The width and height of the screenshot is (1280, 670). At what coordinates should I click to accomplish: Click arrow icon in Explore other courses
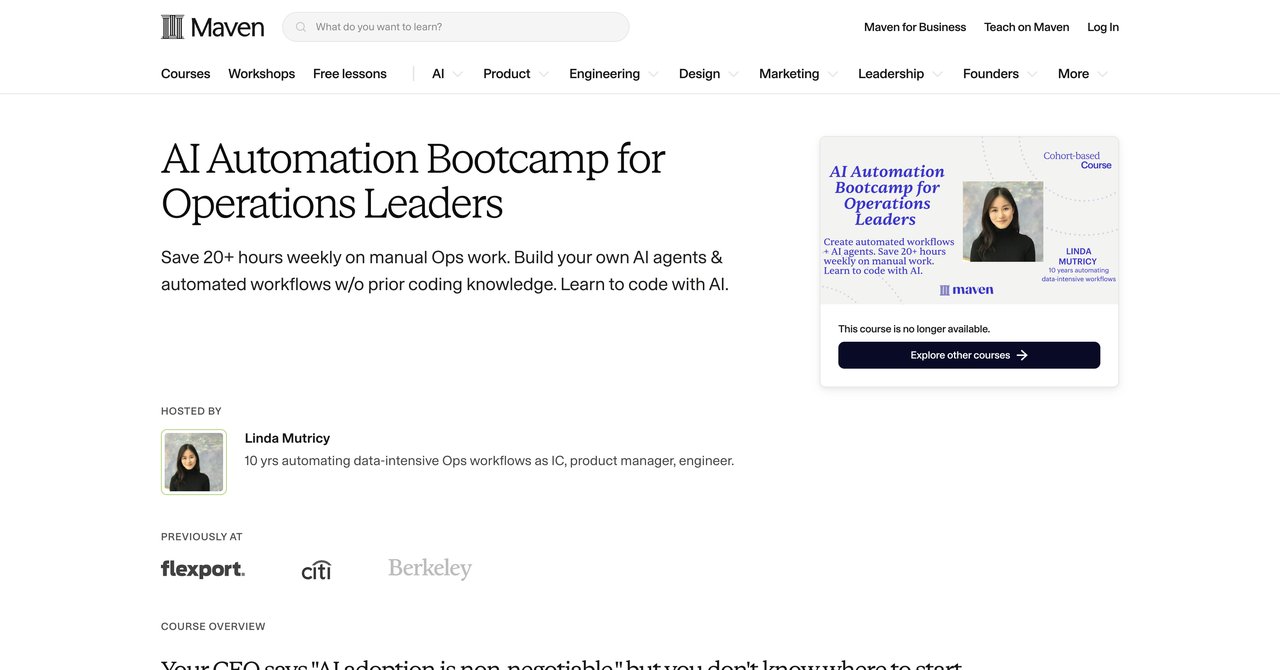click(1022, 355)
